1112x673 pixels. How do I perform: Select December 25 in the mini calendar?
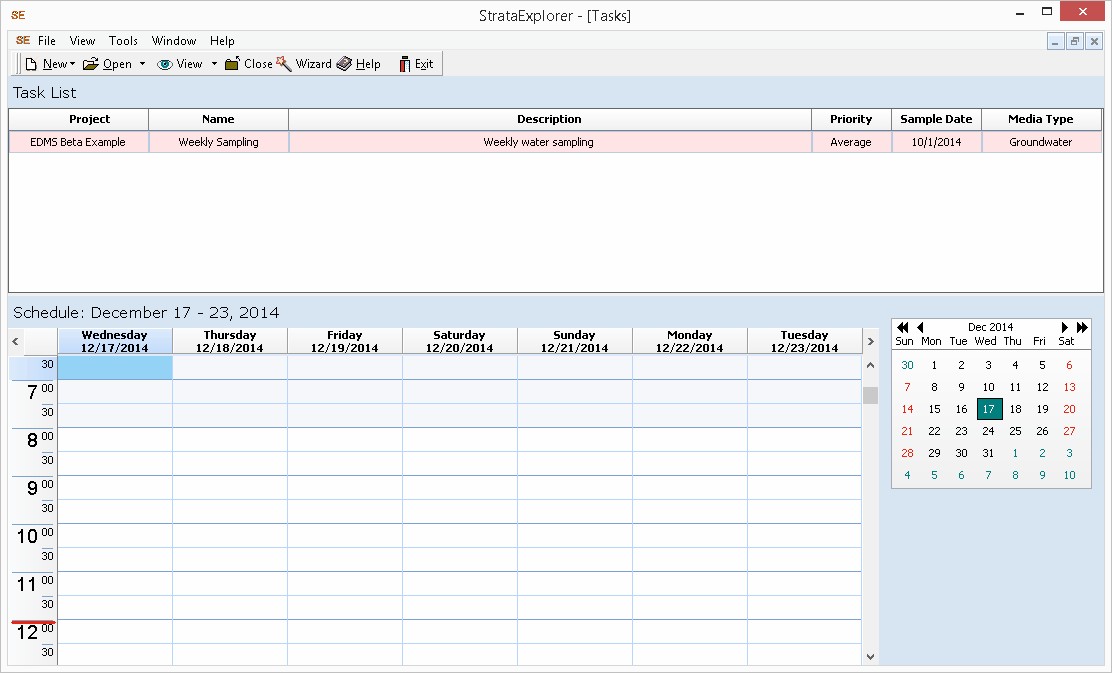tap(1015, 431)
